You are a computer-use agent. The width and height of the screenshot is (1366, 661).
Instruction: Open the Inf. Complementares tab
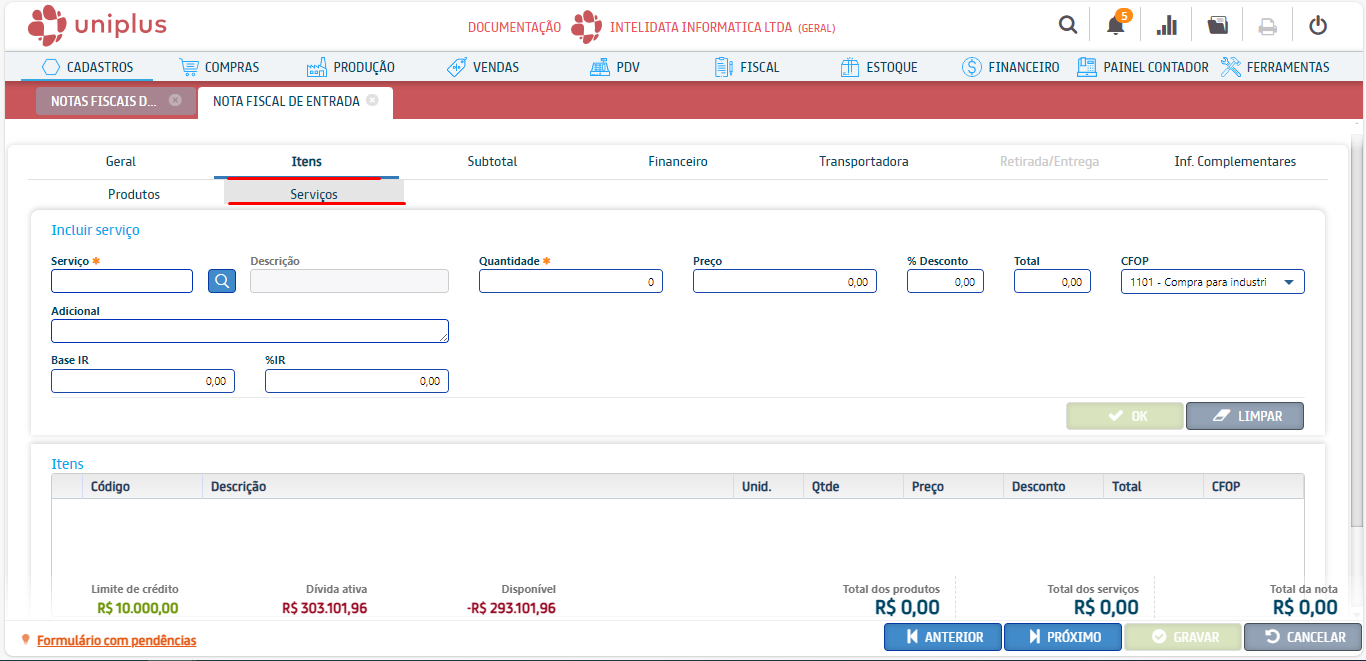coord(1235,161)
